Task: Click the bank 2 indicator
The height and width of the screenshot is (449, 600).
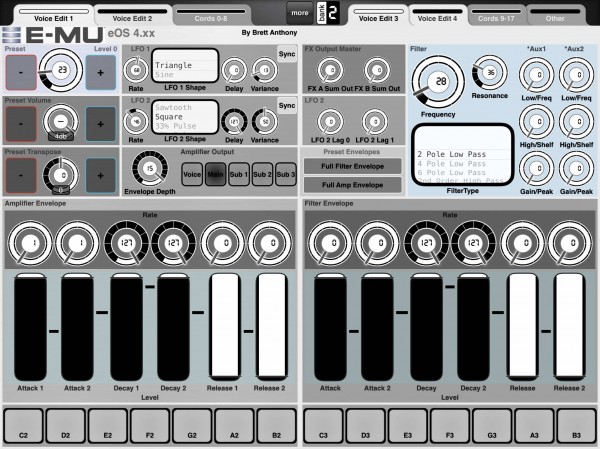Action: tap(328, 13)
